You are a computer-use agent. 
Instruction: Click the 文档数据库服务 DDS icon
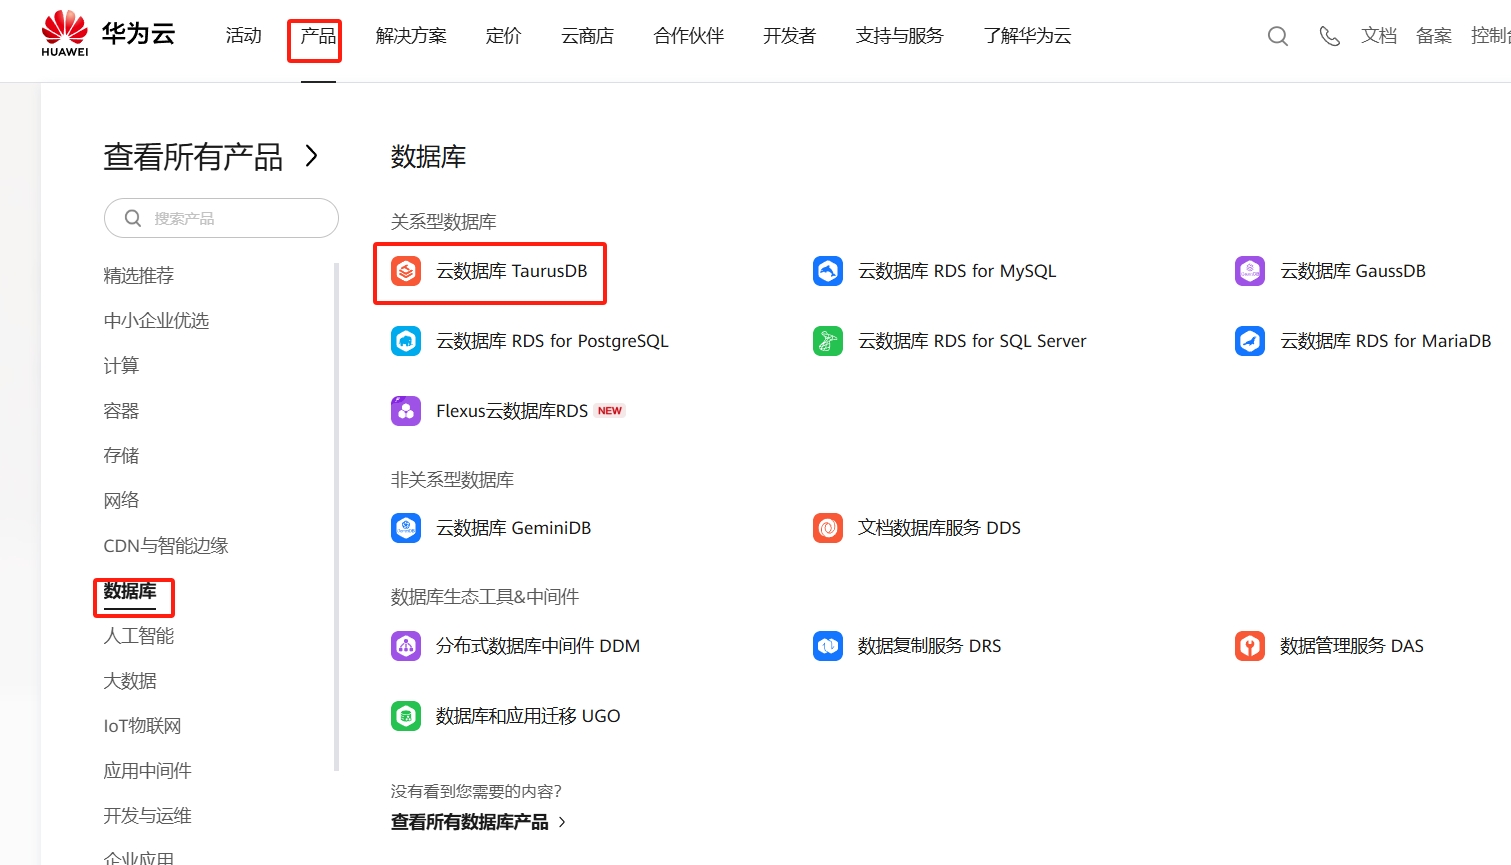coord(828,528)
